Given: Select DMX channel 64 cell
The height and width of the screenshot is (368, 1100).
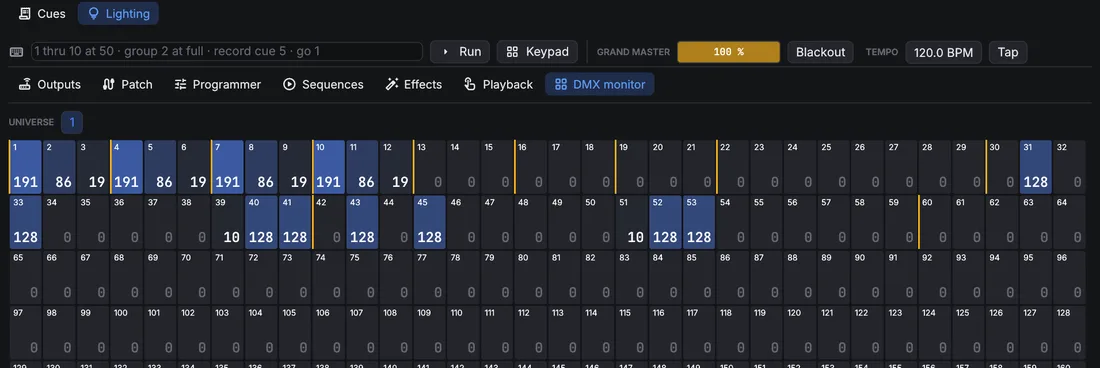Looking at the screenshot, I should [x=1070, y=222].
